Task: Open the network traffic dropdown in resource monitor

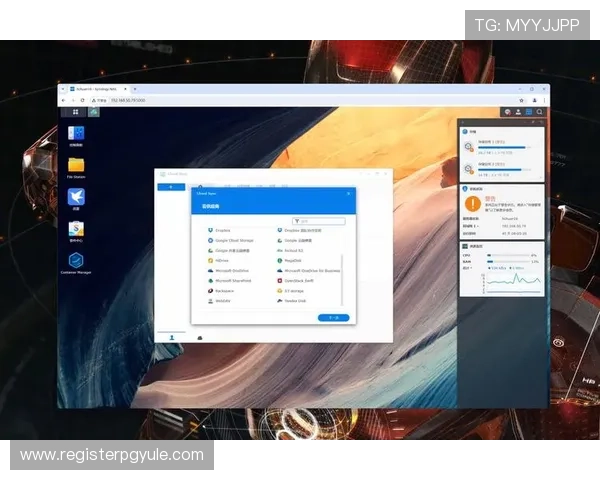Action: coord(467,268)
